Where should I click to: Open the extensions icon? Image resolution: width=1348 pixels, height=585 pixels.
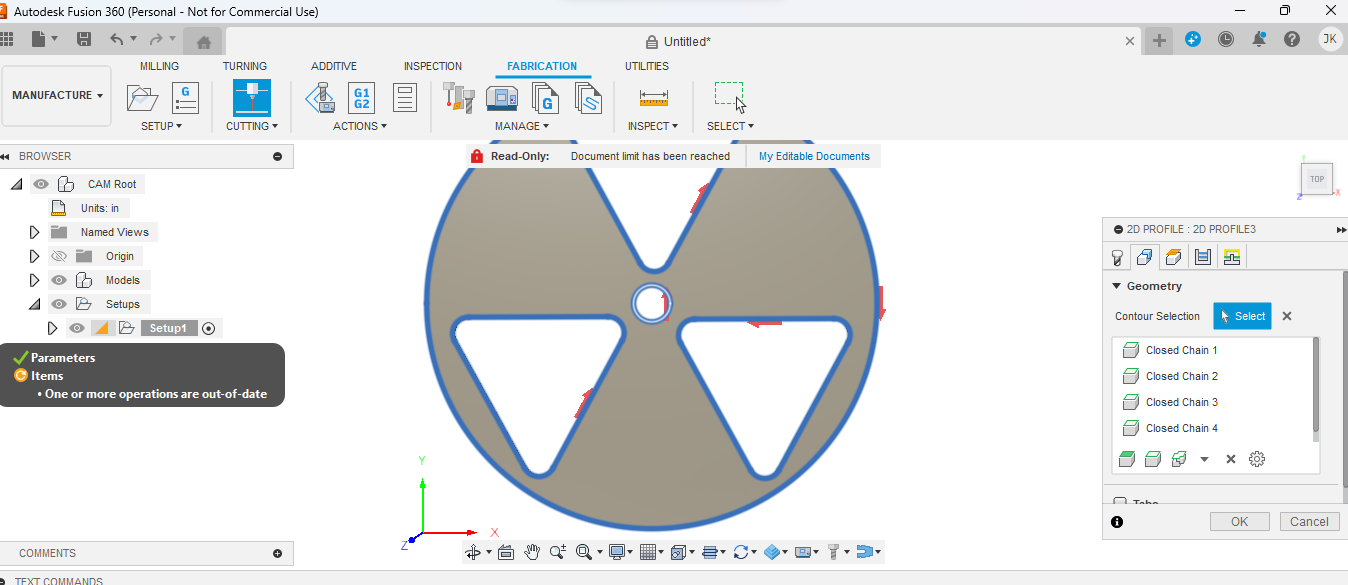pyautogui.click(x=1193, y=39)
